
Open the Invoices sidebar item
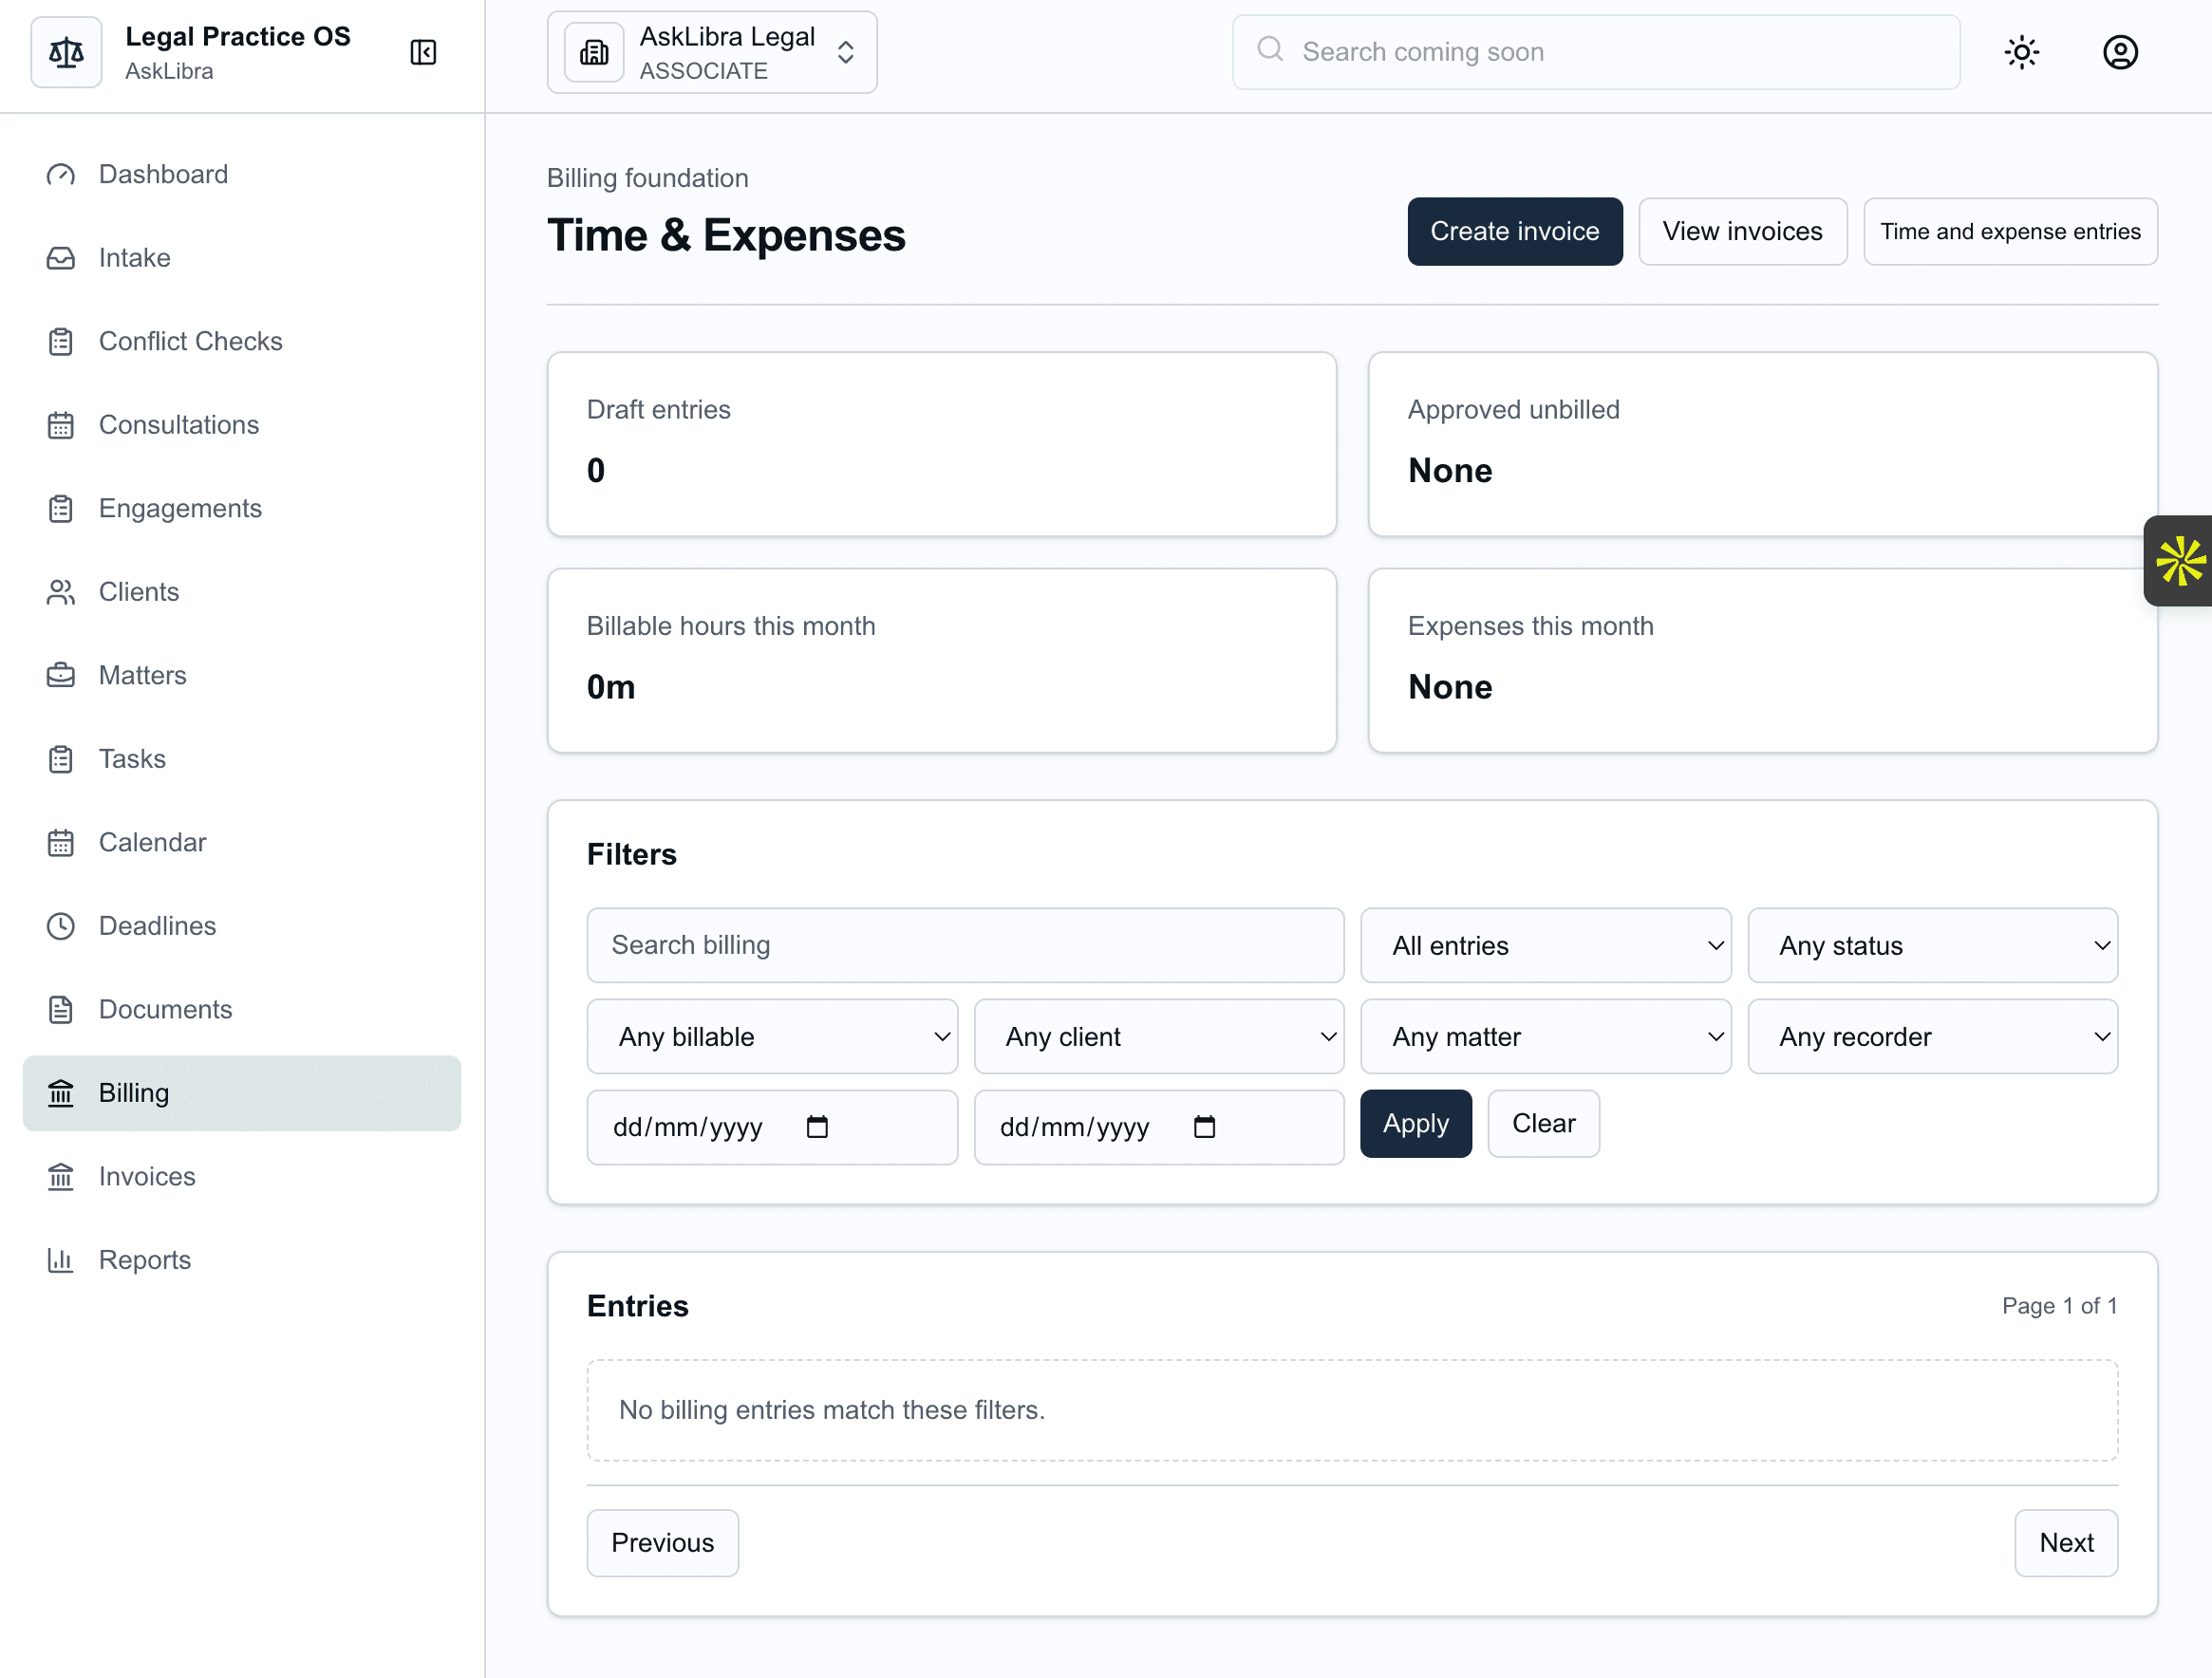242,1177
